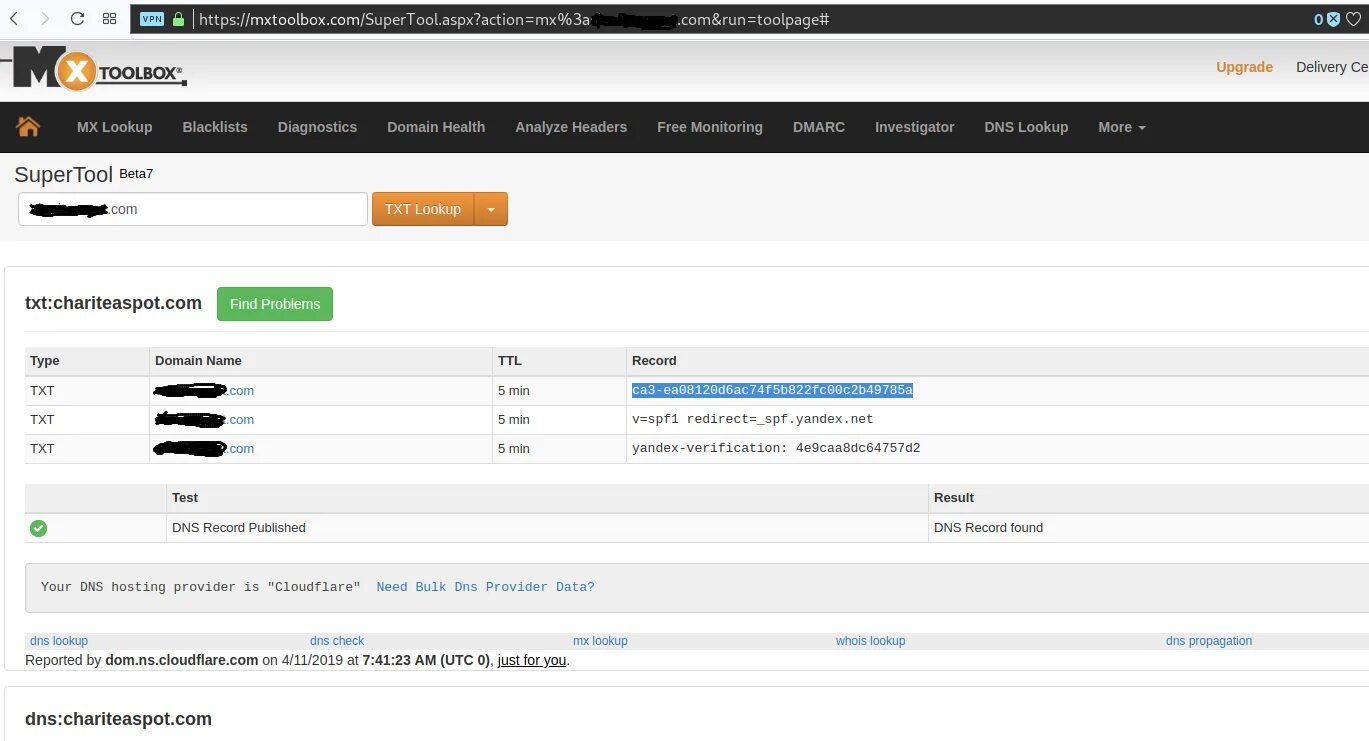Open DMARC navigation item
The width and height of the screenshot is (1369, 741).
819,127
